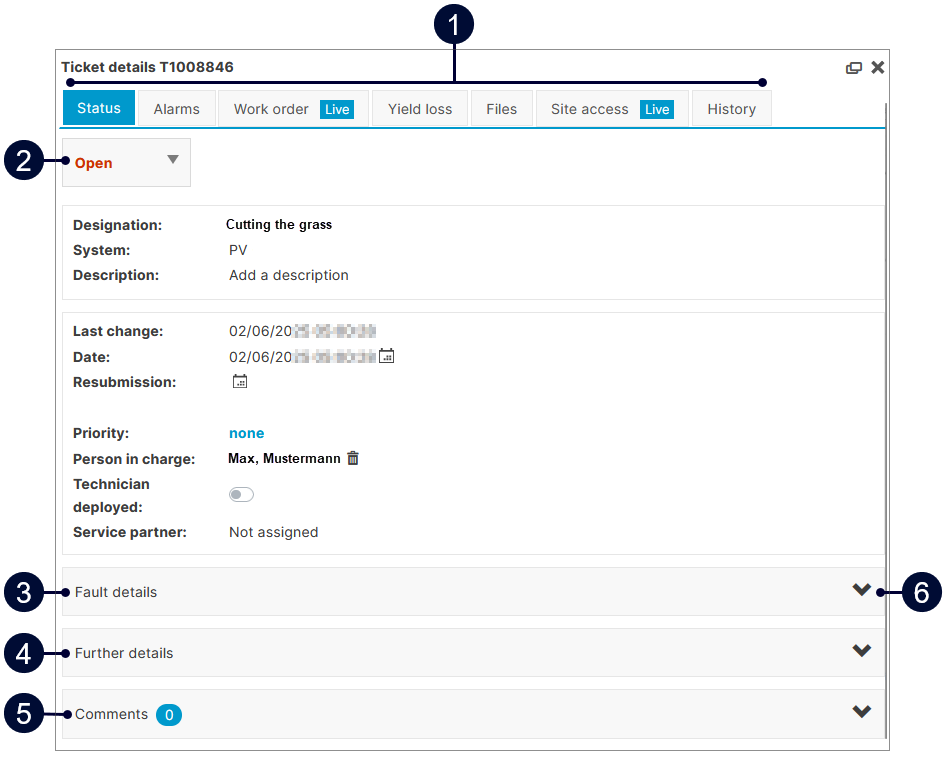The height and width of the screenshot is (776, 944).
Task: Click the calendar icon next to Date
Action: (x=387, y=356)
